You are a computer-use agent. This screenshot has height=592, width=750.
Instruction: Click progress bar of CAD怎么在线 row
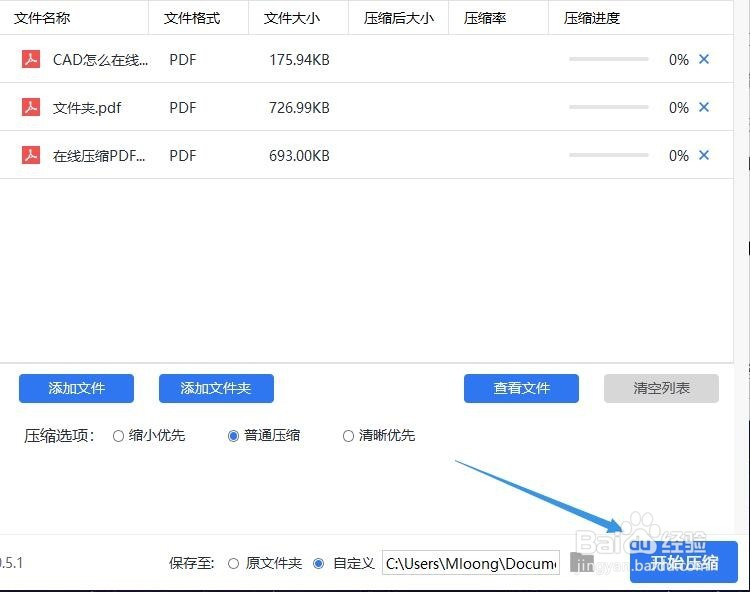coord(609,59)
